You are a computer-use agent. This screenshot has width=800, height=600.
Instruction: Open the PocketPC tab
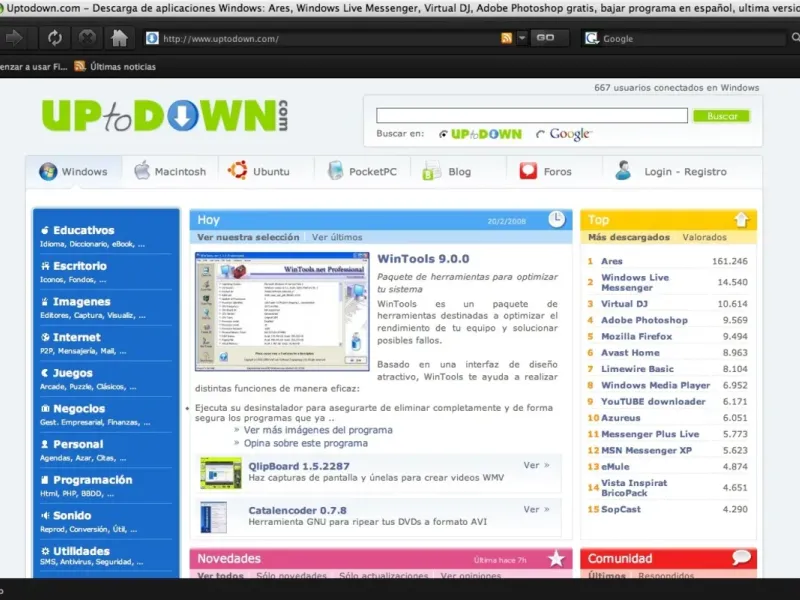(362, 172)
